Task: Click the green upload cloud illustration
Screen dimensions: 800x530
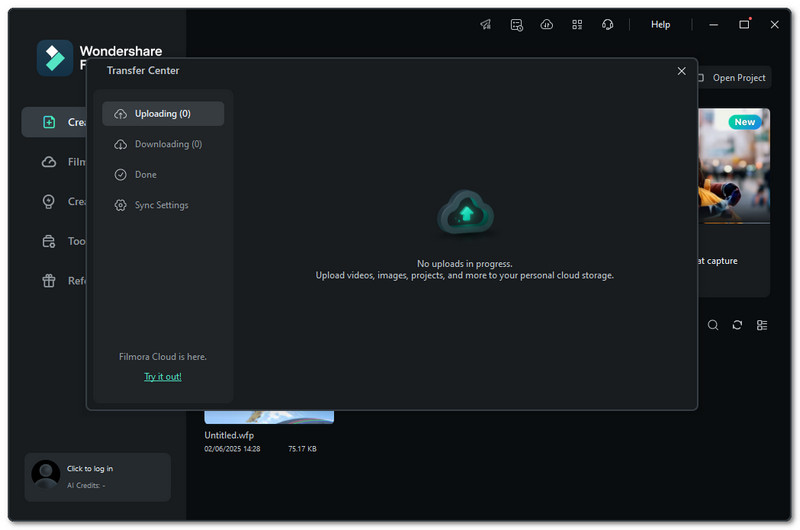Action: (465, 213)
